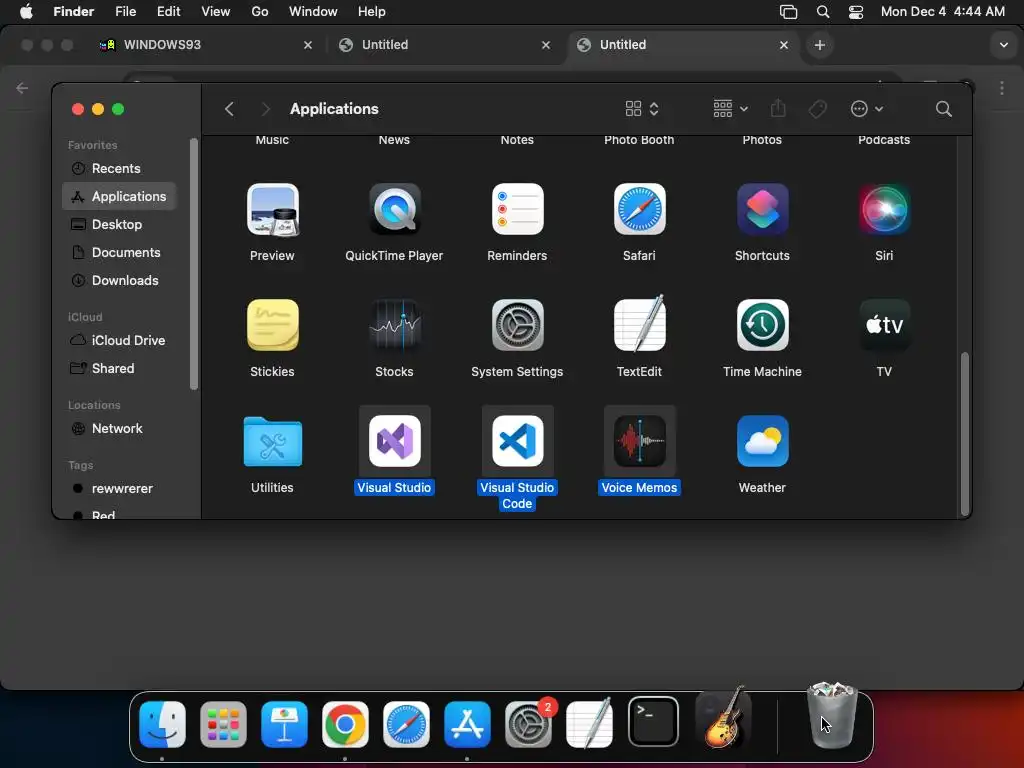1024x768 pixels.
Task: Open the Group By dropdown in toolbar
Action: pos(730,109)
